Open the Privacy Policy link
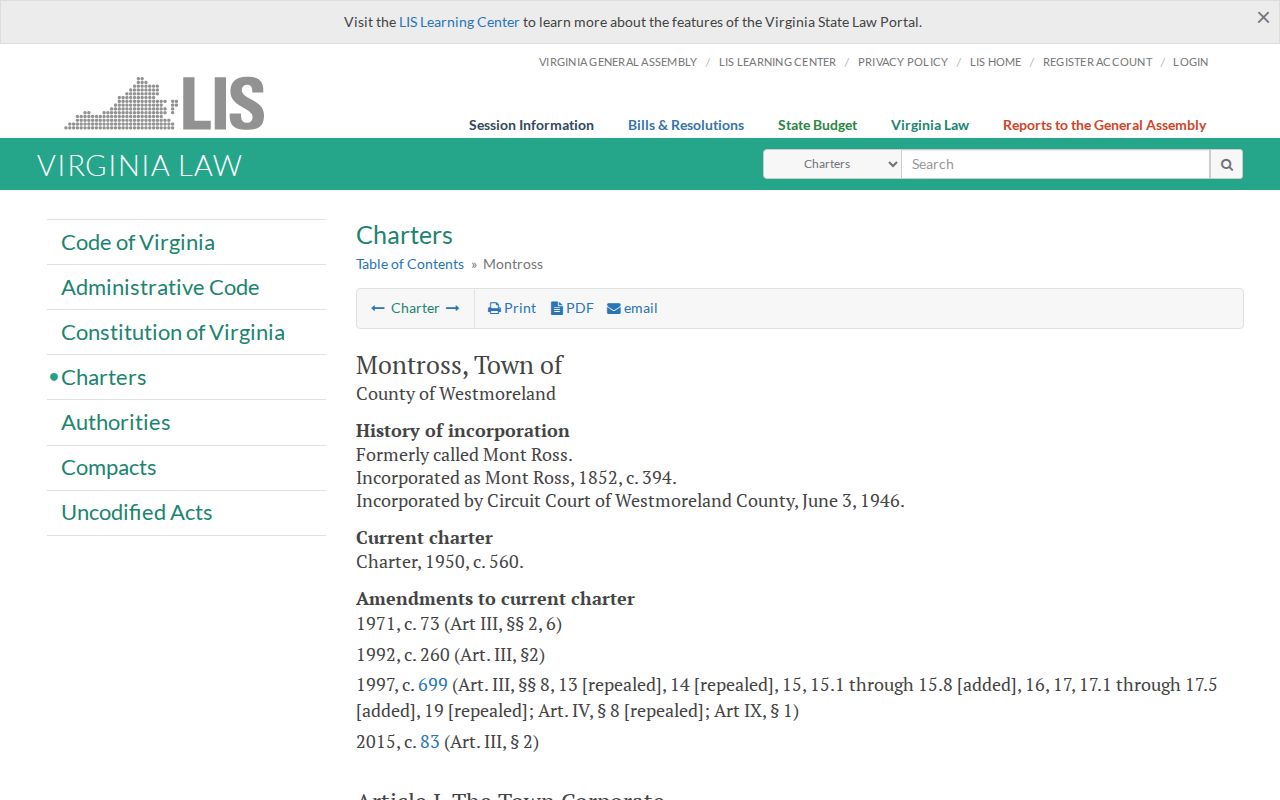 click(x=902, y=62)
